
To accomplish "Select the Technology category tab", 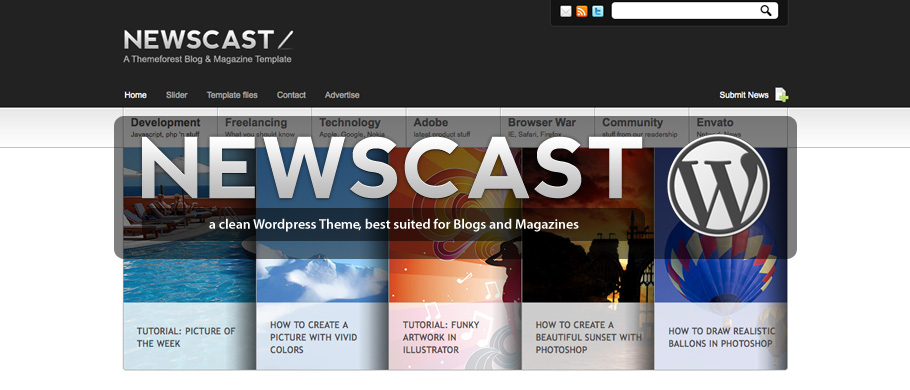I will [359, 128].
